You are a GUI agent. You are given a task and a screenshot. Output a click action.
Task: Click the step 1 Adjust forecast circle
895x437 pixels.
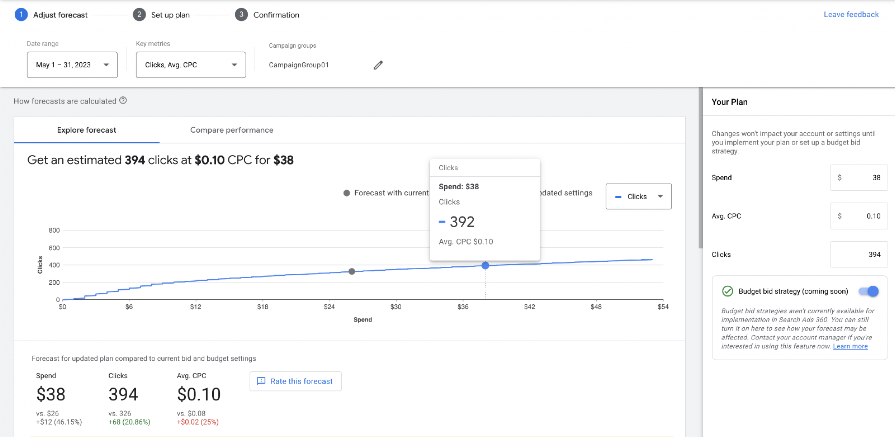pos(21,15)
